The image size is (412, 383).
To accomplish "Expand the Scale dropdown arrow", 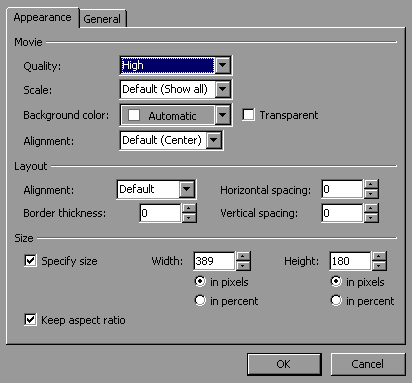I will pos(223,89).
